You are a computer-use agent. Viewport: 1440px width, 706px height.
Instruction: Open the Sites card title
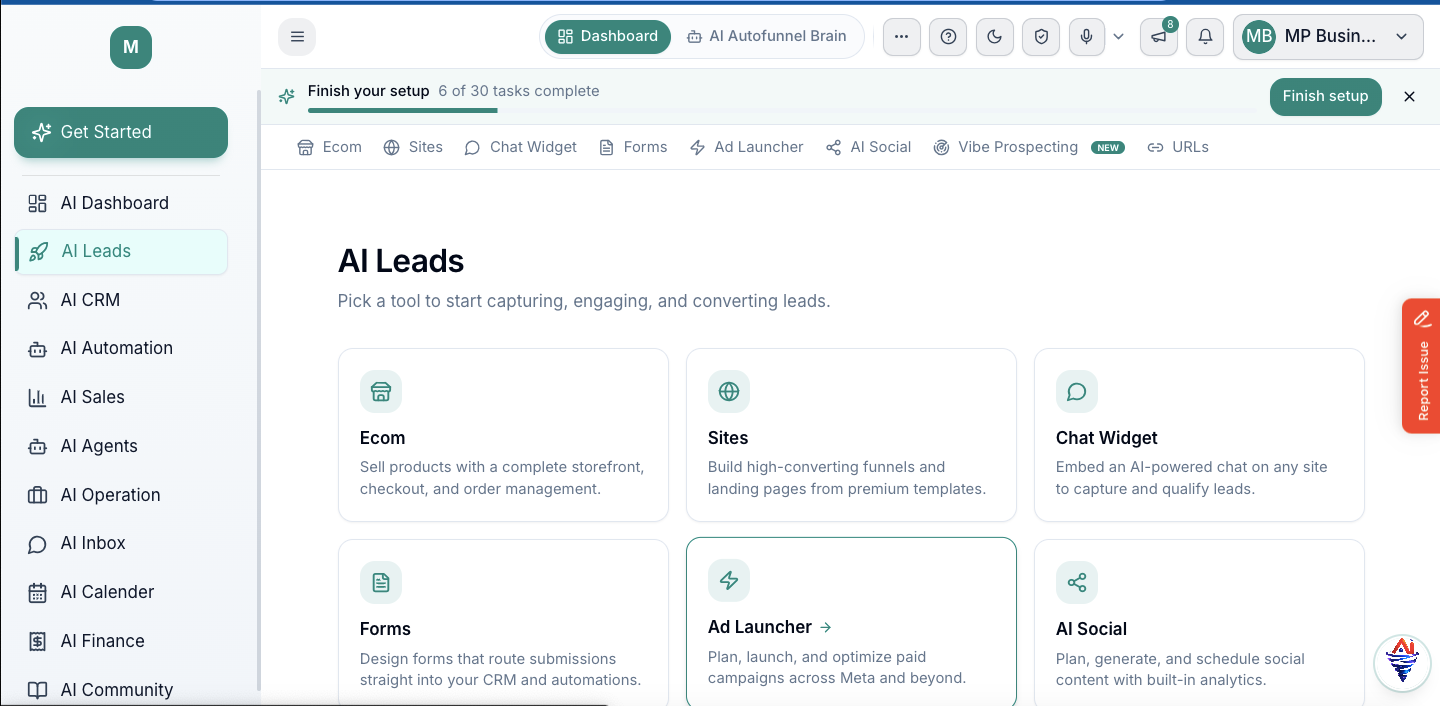coord(728,438)
